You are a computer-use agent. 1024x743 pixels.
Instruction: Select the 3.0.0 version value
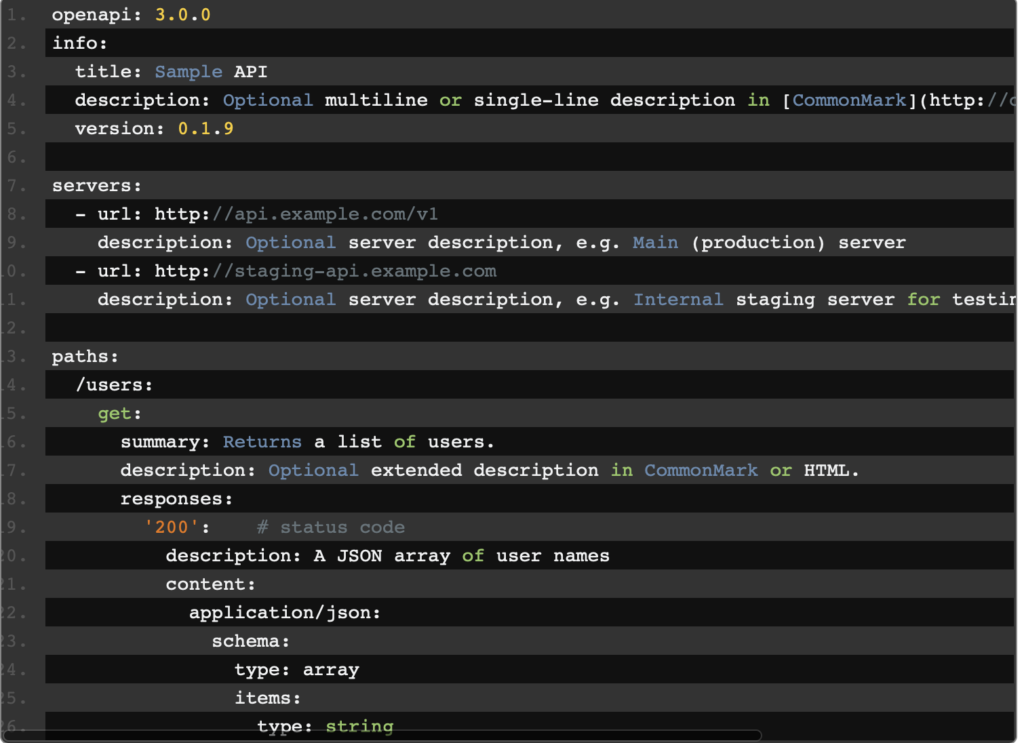(x=182, y=15)
